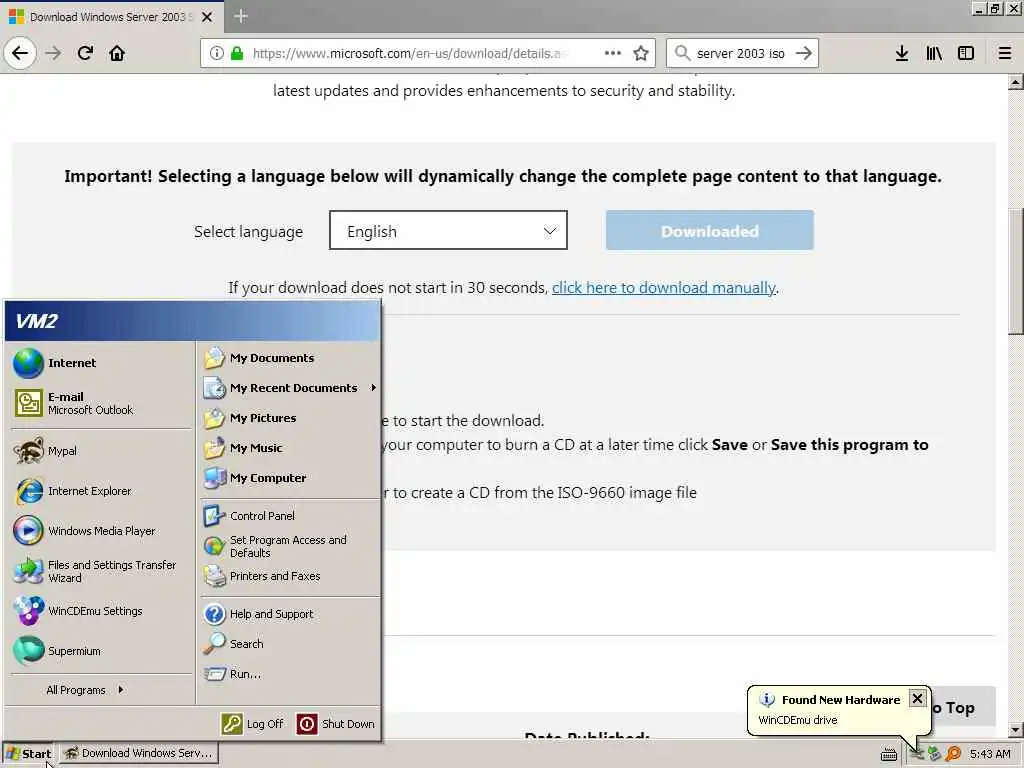Click the on-screen keyboard tray icon
The width and height of the screenshot is (1024, 768).
(888, 754)
